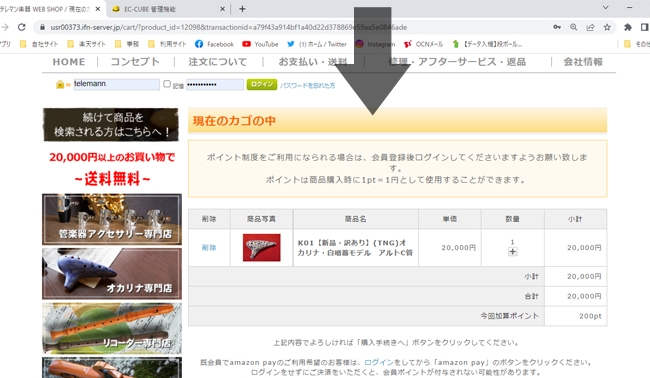Viewport: 650px width, 378px height.
Task: Click the 現在のカゴの中 heading
Action: [x=234, y=121]
